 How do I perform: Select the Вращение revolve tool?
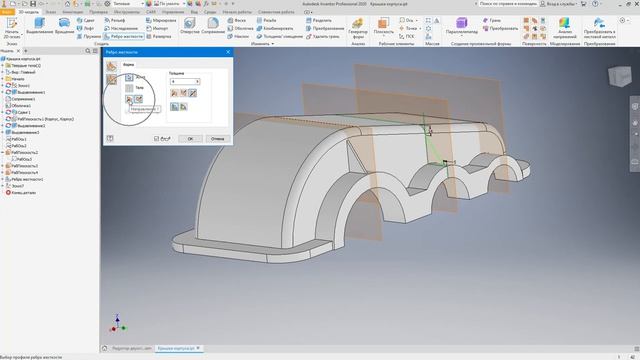pos(64,26)
